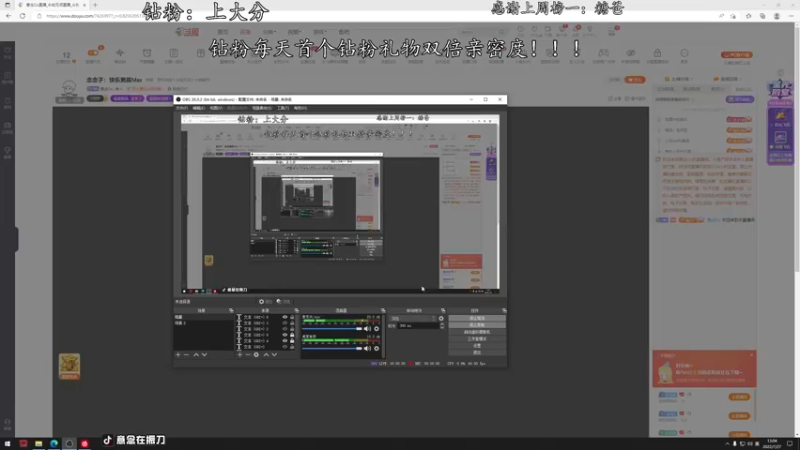Image resolution: width=800 pixels, height=450 pixels.
Task: Select the second scene in Scenes list
Action: pyautogui.click(x=204, y=323)
